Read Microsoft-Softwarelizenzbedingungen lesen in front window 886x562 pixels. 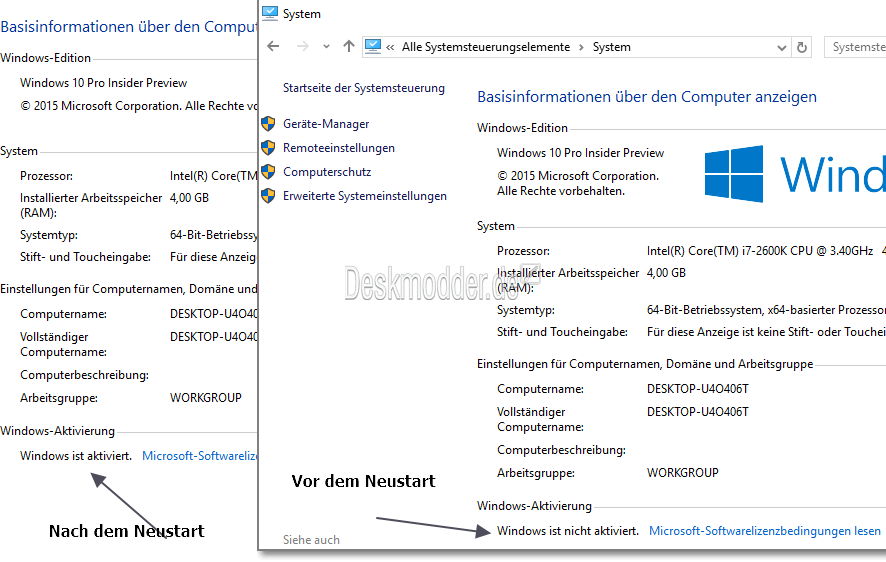click(x=765, y=531)
